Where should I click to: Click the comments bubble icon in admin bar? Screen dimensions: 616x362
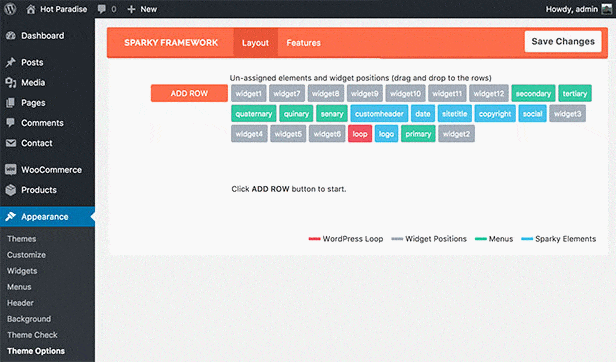coord(102,9)
